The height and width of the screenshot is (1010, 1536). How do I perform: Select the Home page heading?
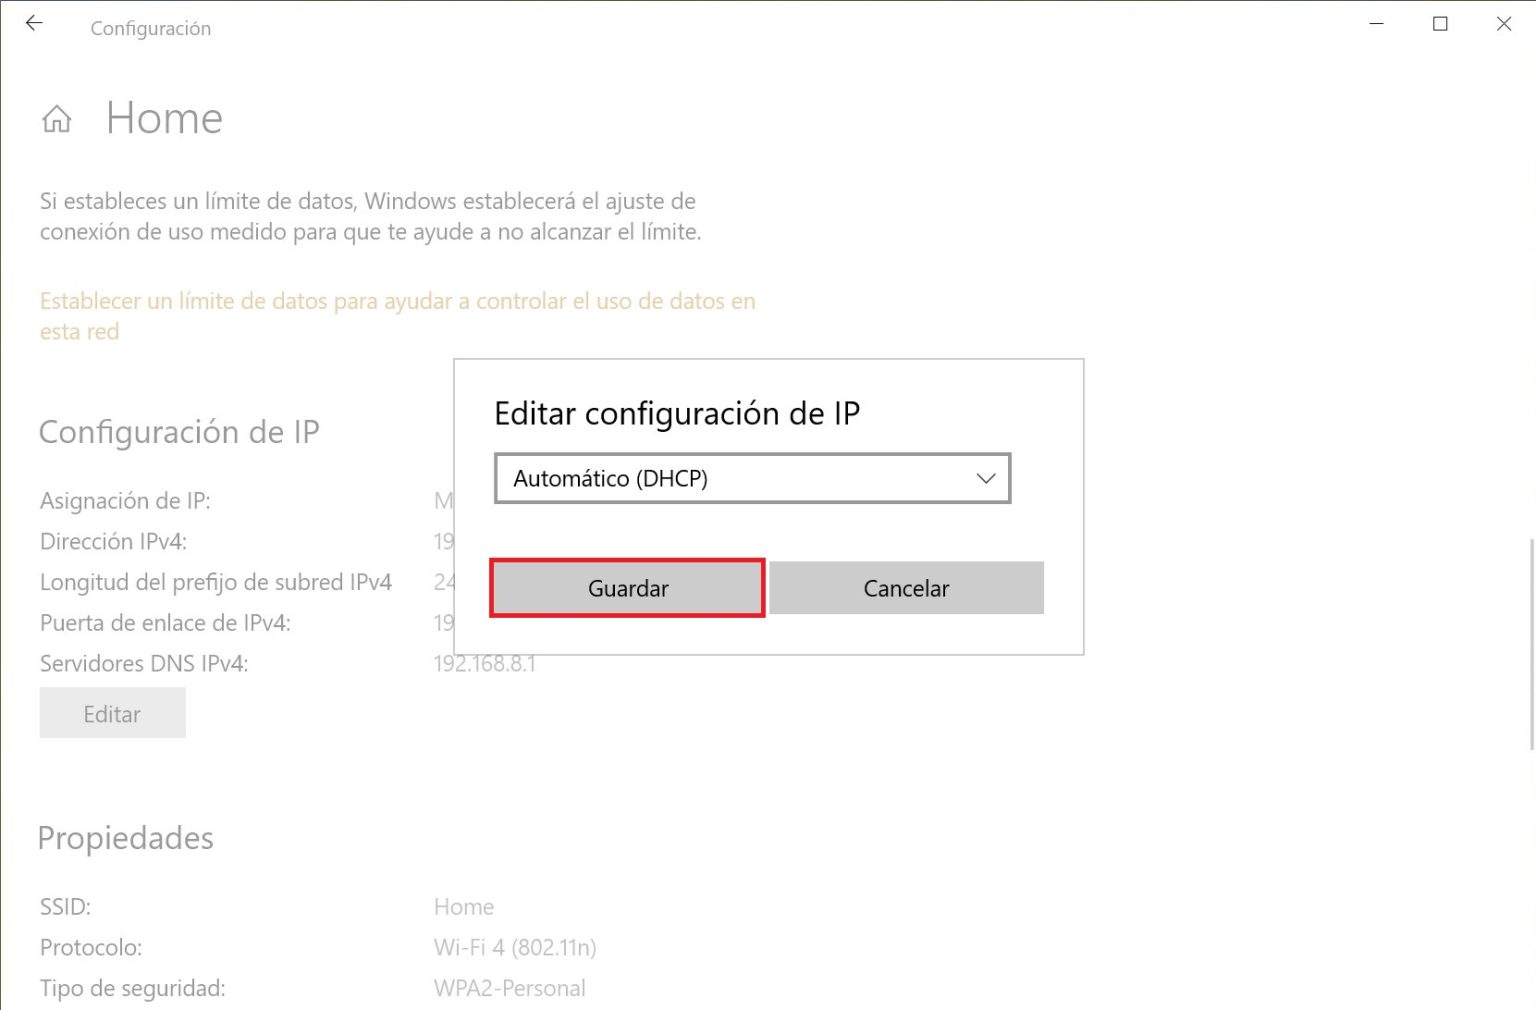(163, 118)
